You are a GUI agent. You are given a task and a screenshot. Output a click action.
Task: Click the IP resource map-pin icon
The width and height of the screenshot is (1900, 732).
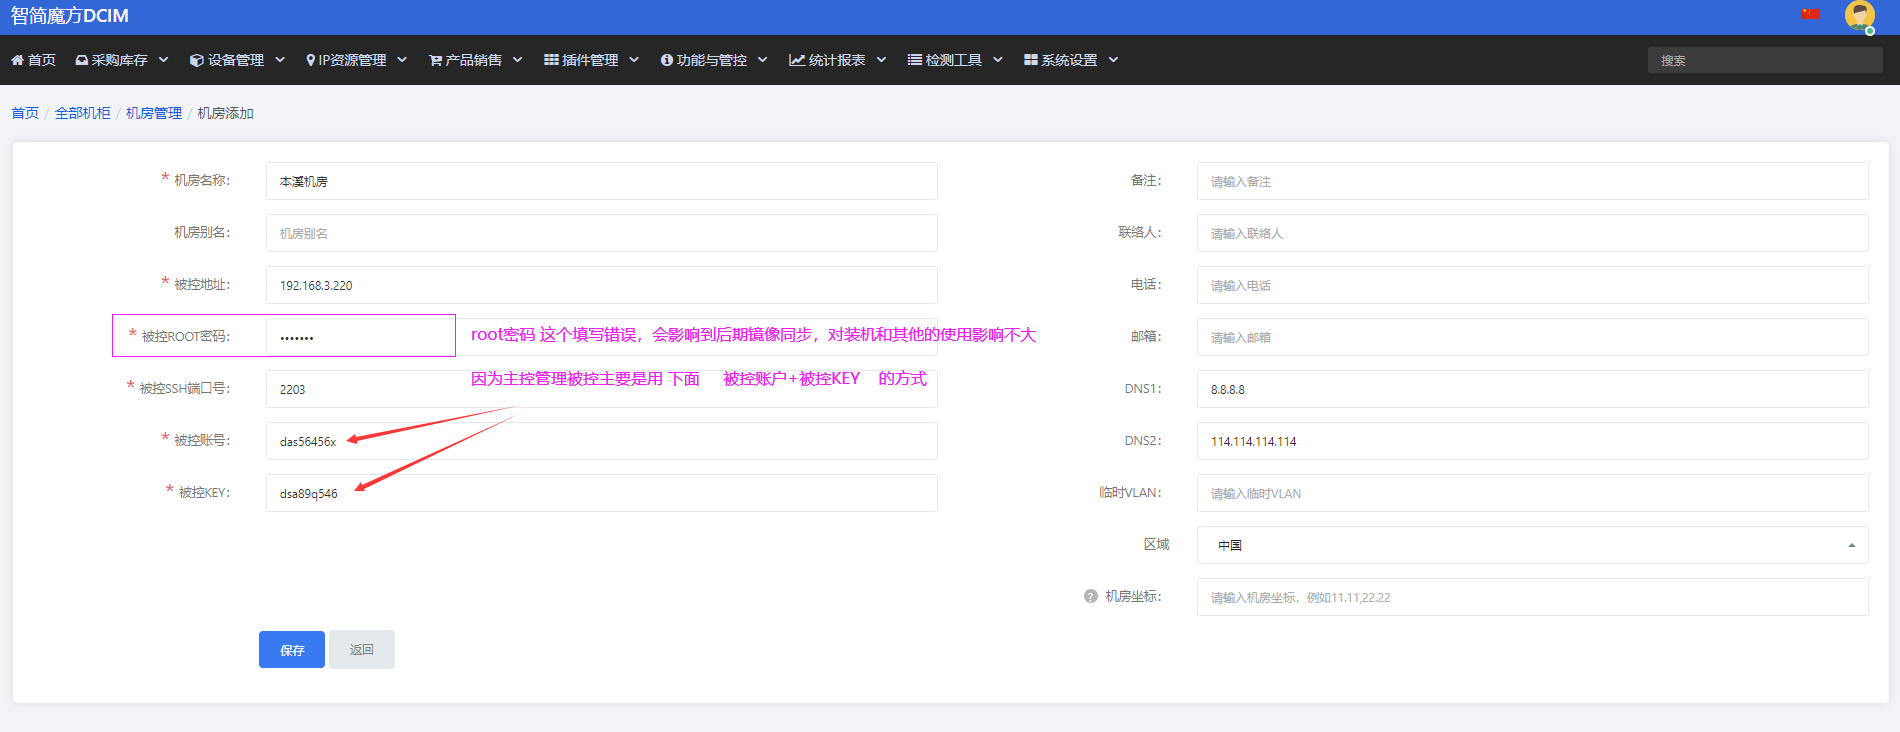click(x=311, y=60)
